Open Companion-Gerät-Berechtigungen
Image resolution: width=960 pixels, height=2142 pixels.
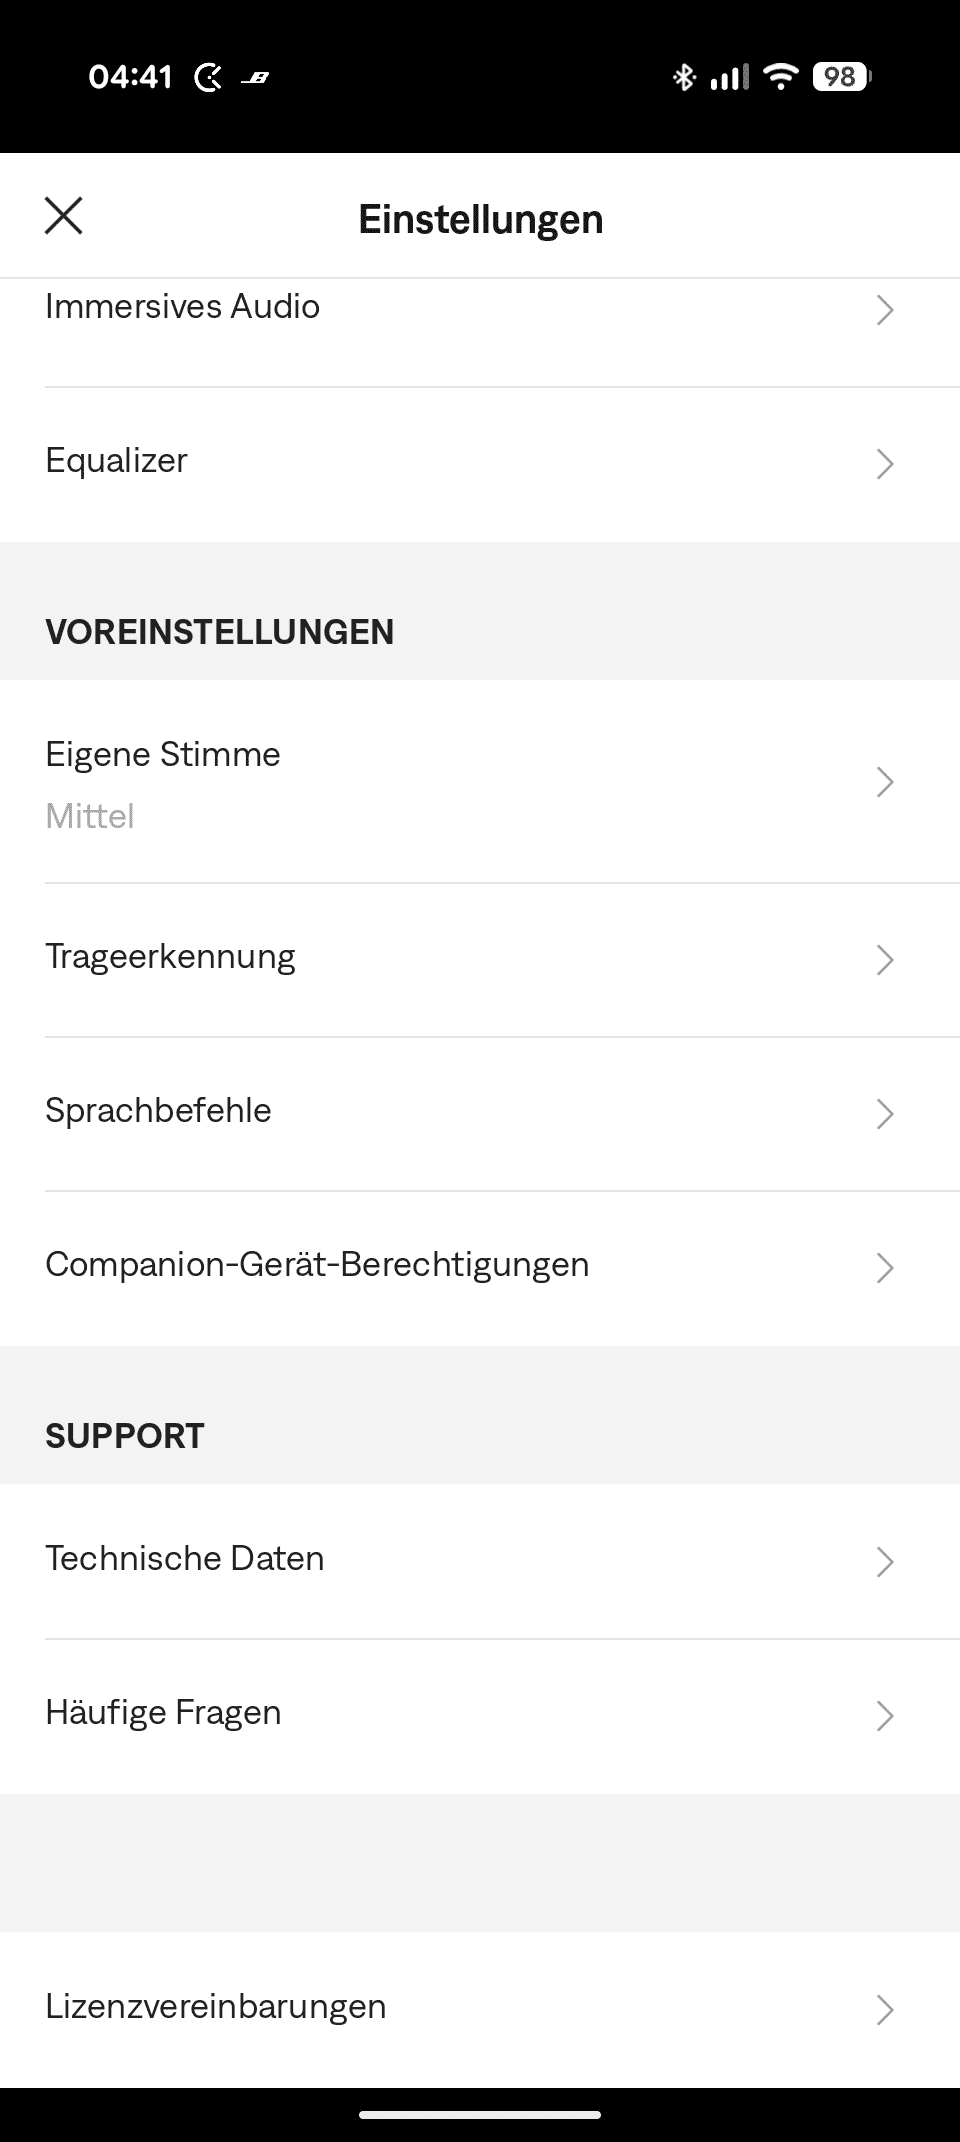(x=317, y=1265)
